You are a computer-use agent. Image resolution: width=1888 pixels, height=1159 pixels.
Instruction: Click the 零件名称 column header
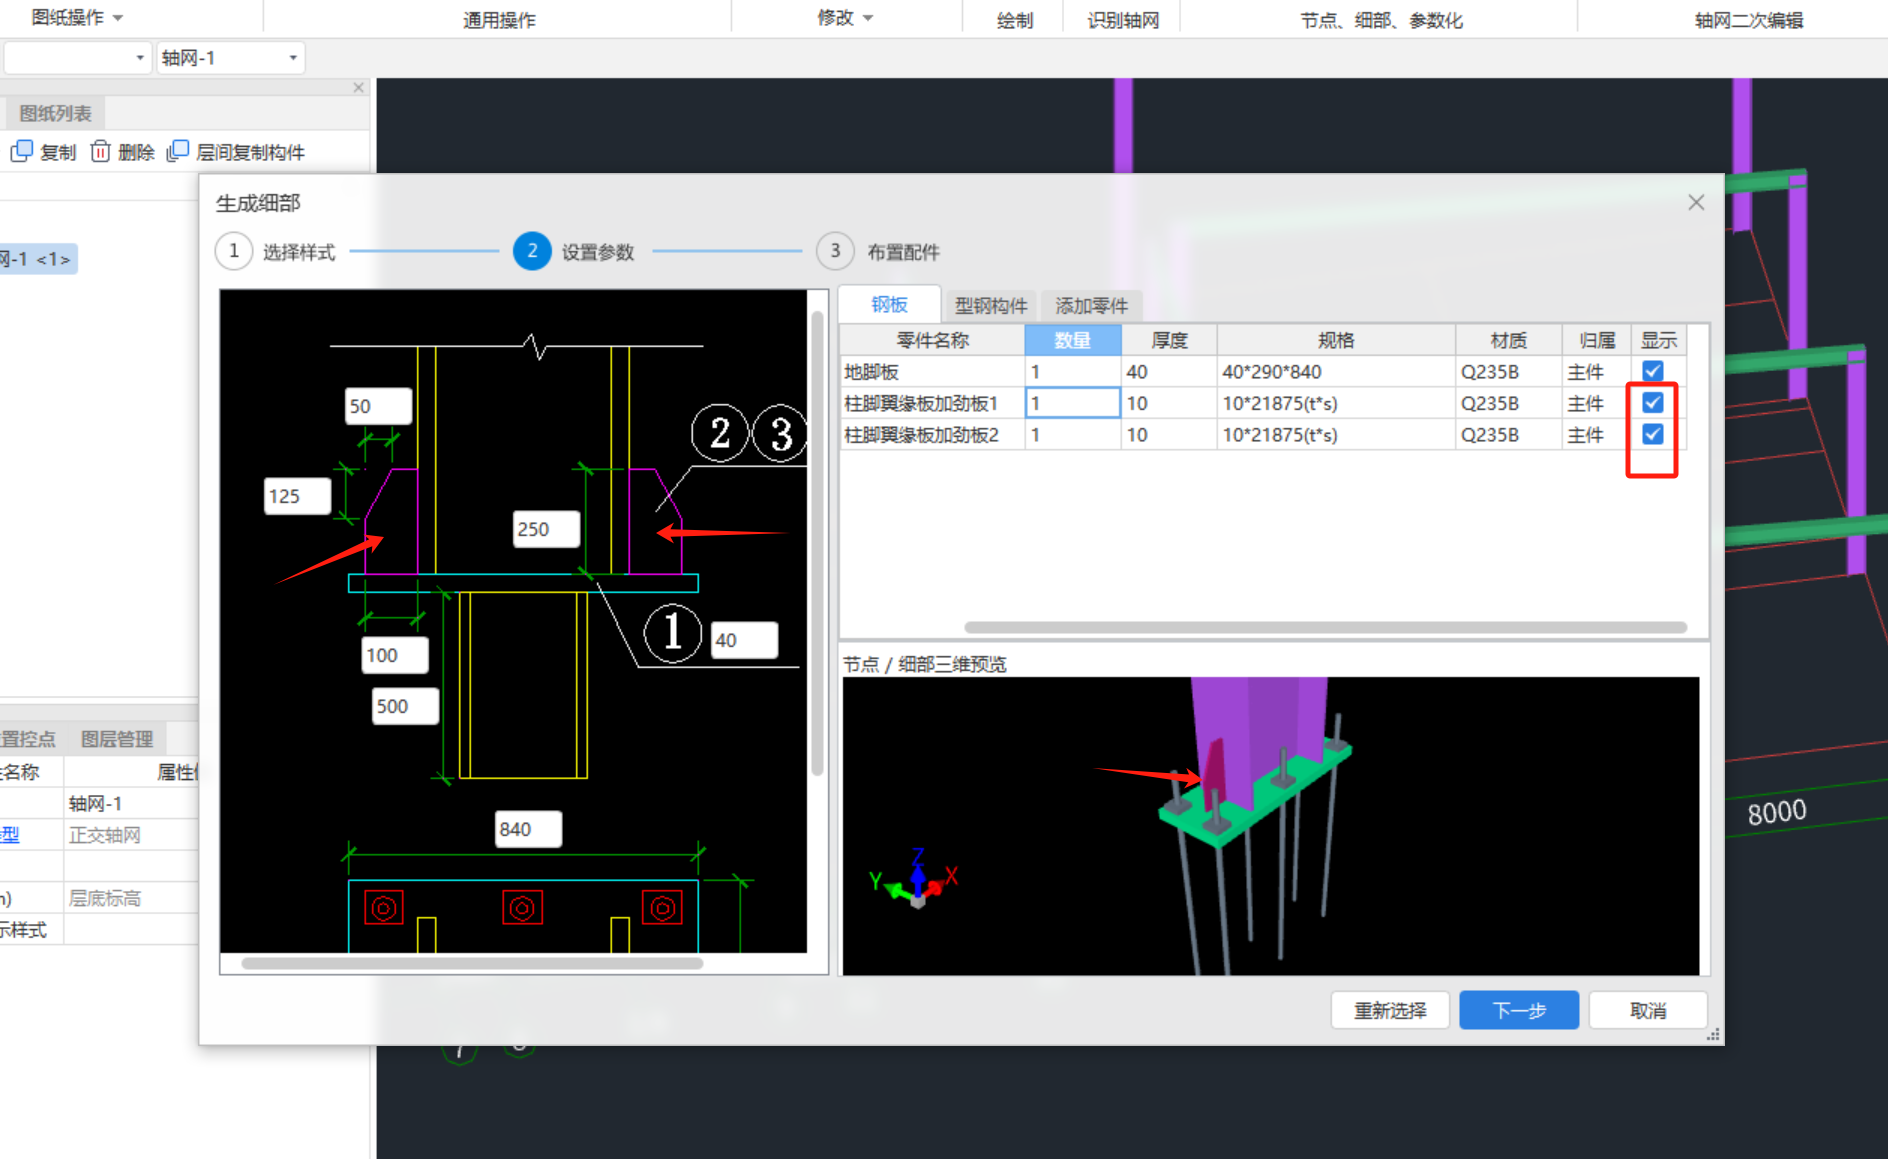(x=932, y=340)
